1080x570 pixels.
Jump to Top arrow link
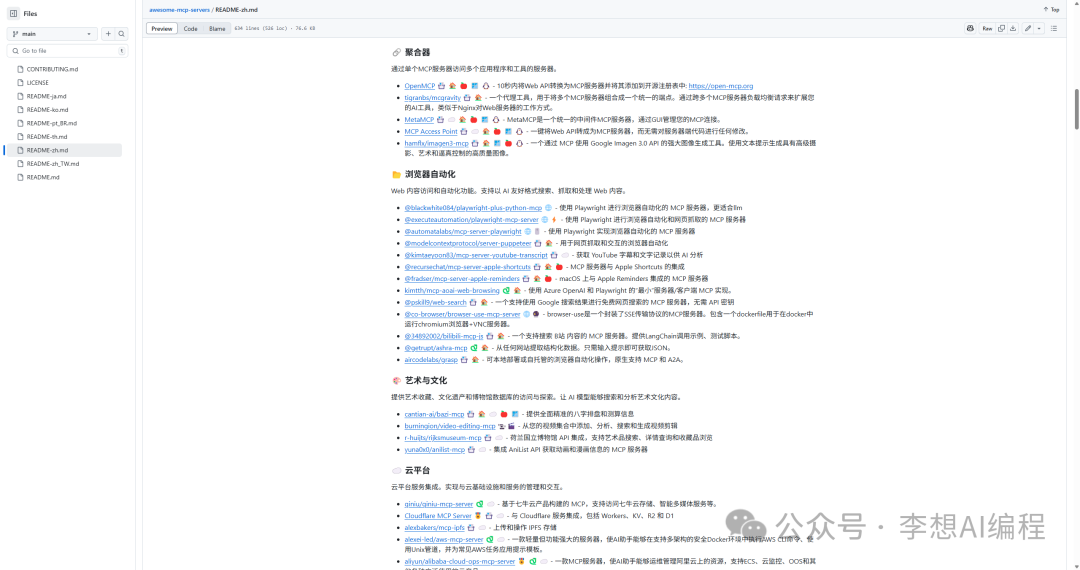coord(1051,10)
